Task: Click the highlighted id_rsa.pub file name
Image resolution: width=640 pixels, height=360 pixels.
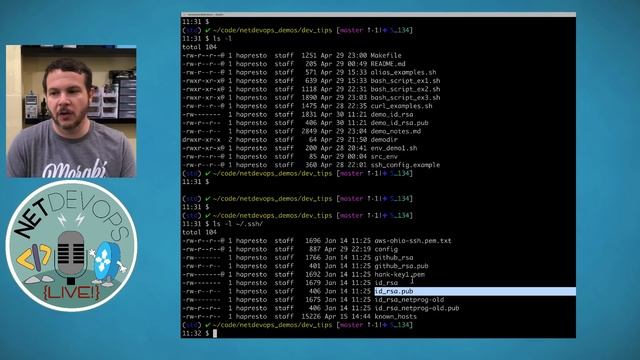Action: [x=394, y=291]
